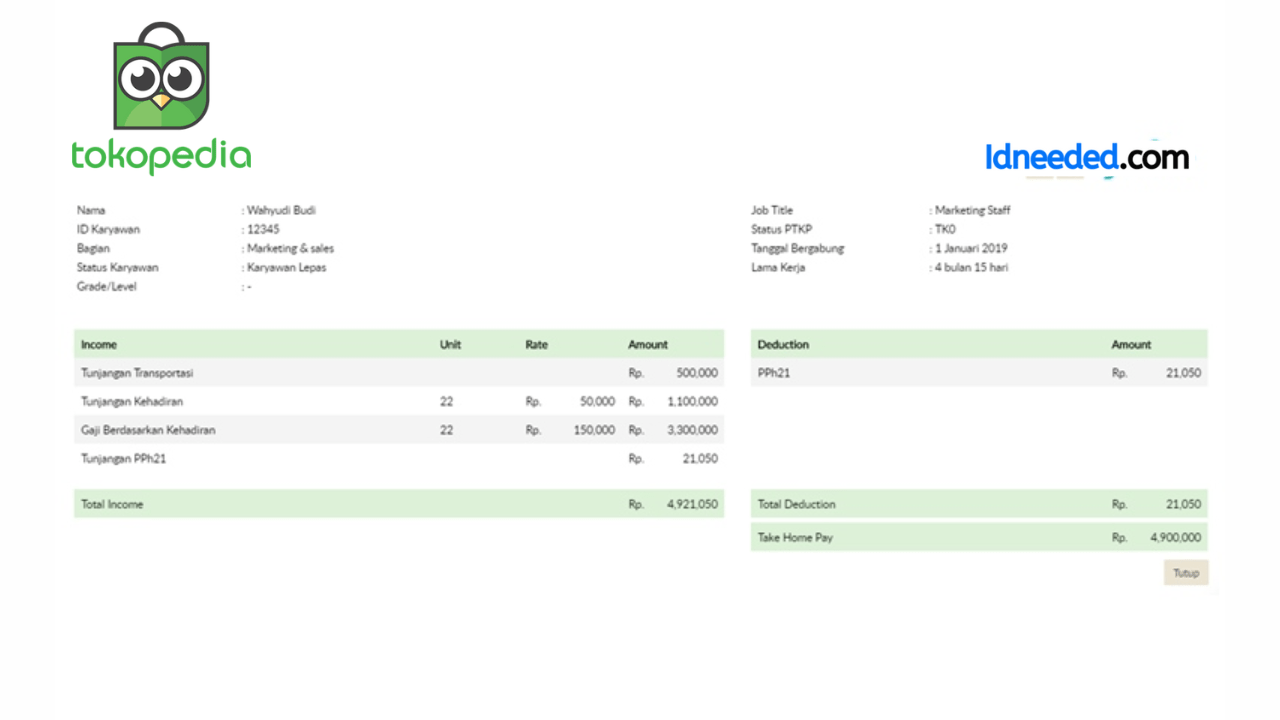The height and width of the screenshot is (720, 1280).
Task: Click the Deduction column header
Action: [x=783, y=344]
